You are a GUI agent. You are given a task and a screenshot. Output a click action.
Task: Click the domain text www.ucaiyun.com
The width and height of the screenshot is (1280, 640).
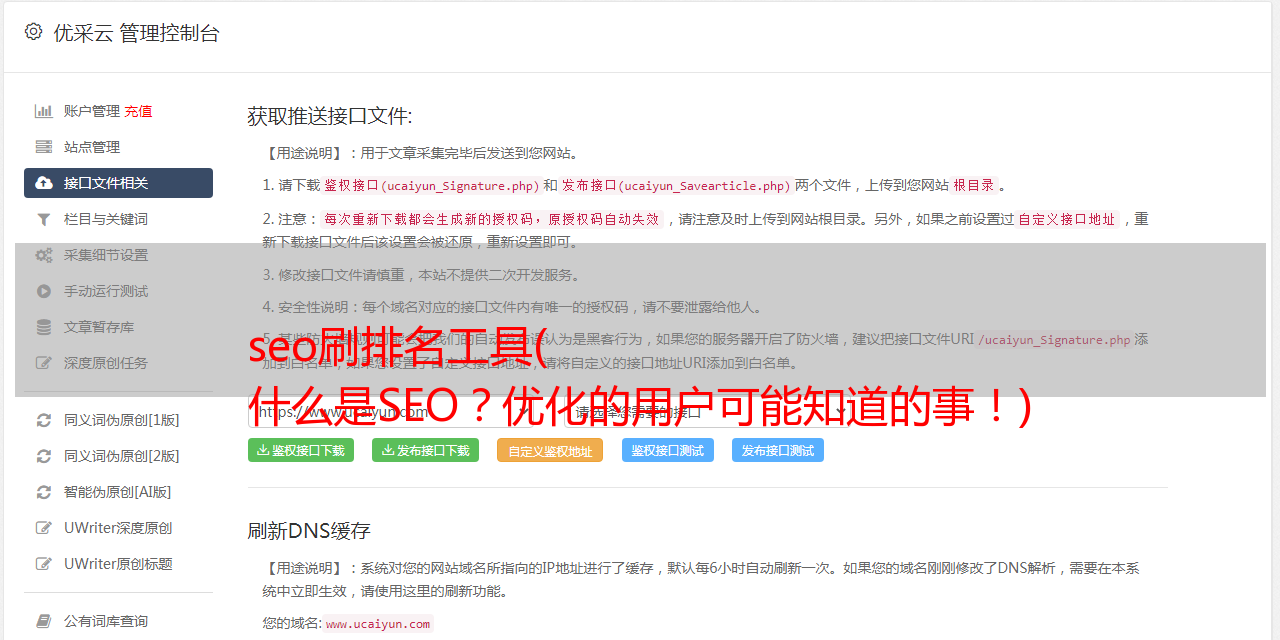click(378, 623)
